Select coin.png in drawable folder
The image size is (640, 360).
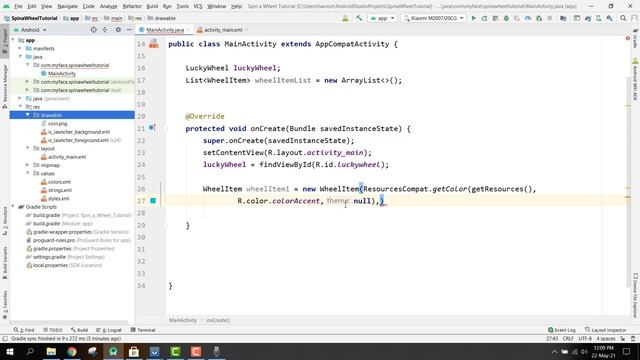pyautogui.click(x=58, y=123)
